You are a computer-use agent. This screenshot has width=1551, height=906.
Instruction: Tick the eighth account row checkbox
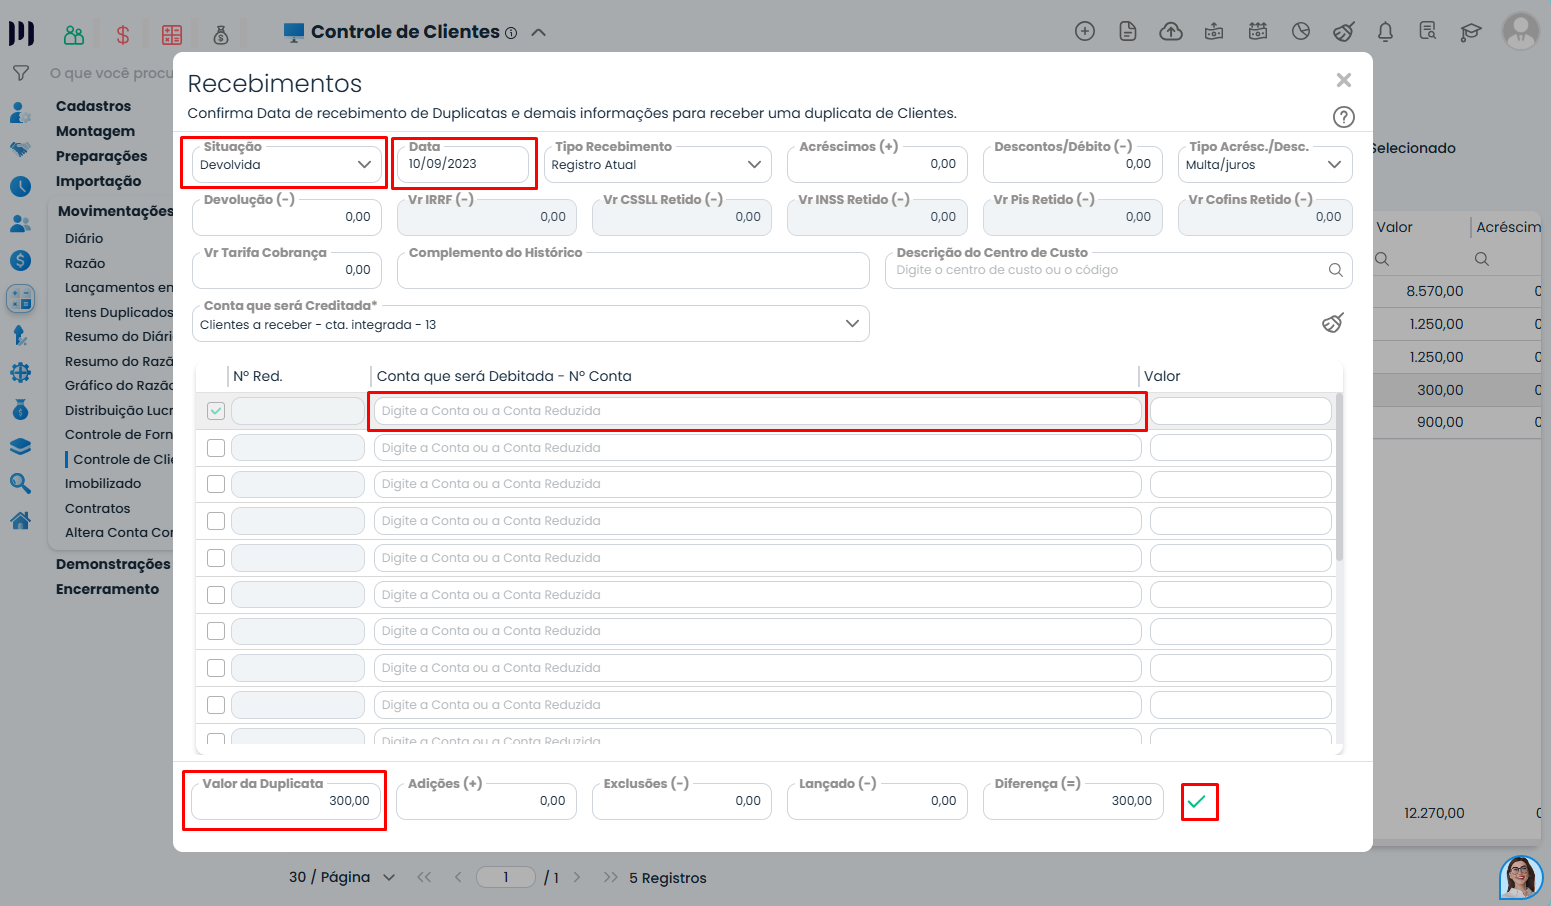pyautogui.click(x=216, y=668)
